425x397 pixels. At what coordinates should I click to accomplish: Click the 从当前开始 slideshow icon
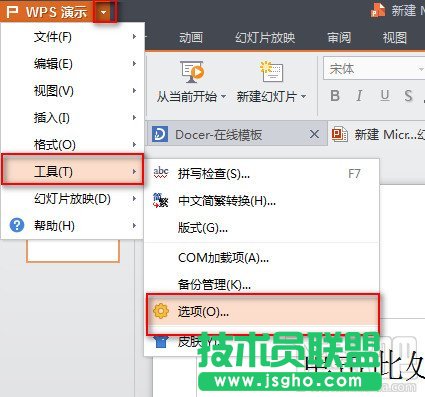pos(192,72)
